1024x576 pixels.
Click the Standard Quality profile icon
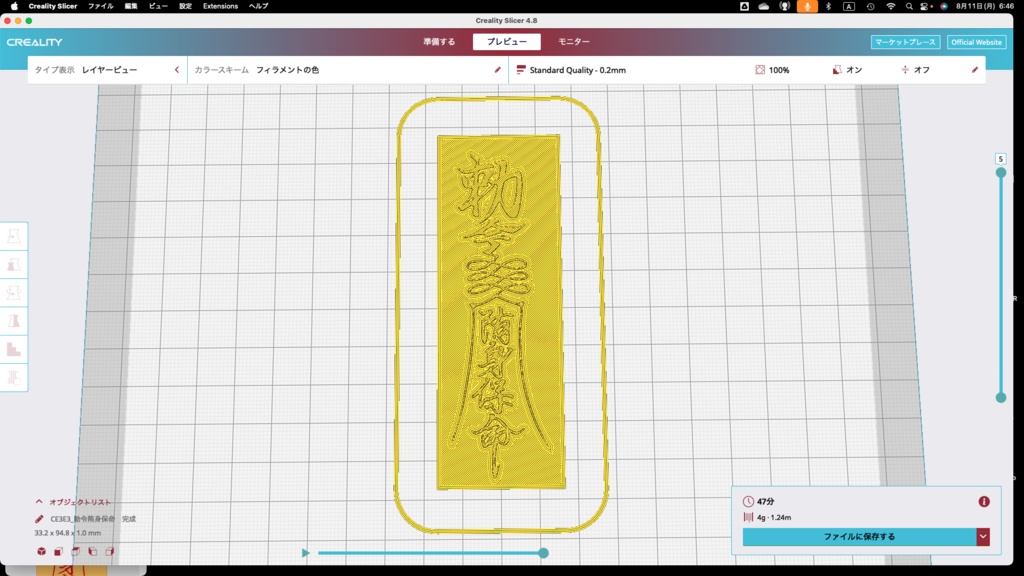(x=520, y=70)
